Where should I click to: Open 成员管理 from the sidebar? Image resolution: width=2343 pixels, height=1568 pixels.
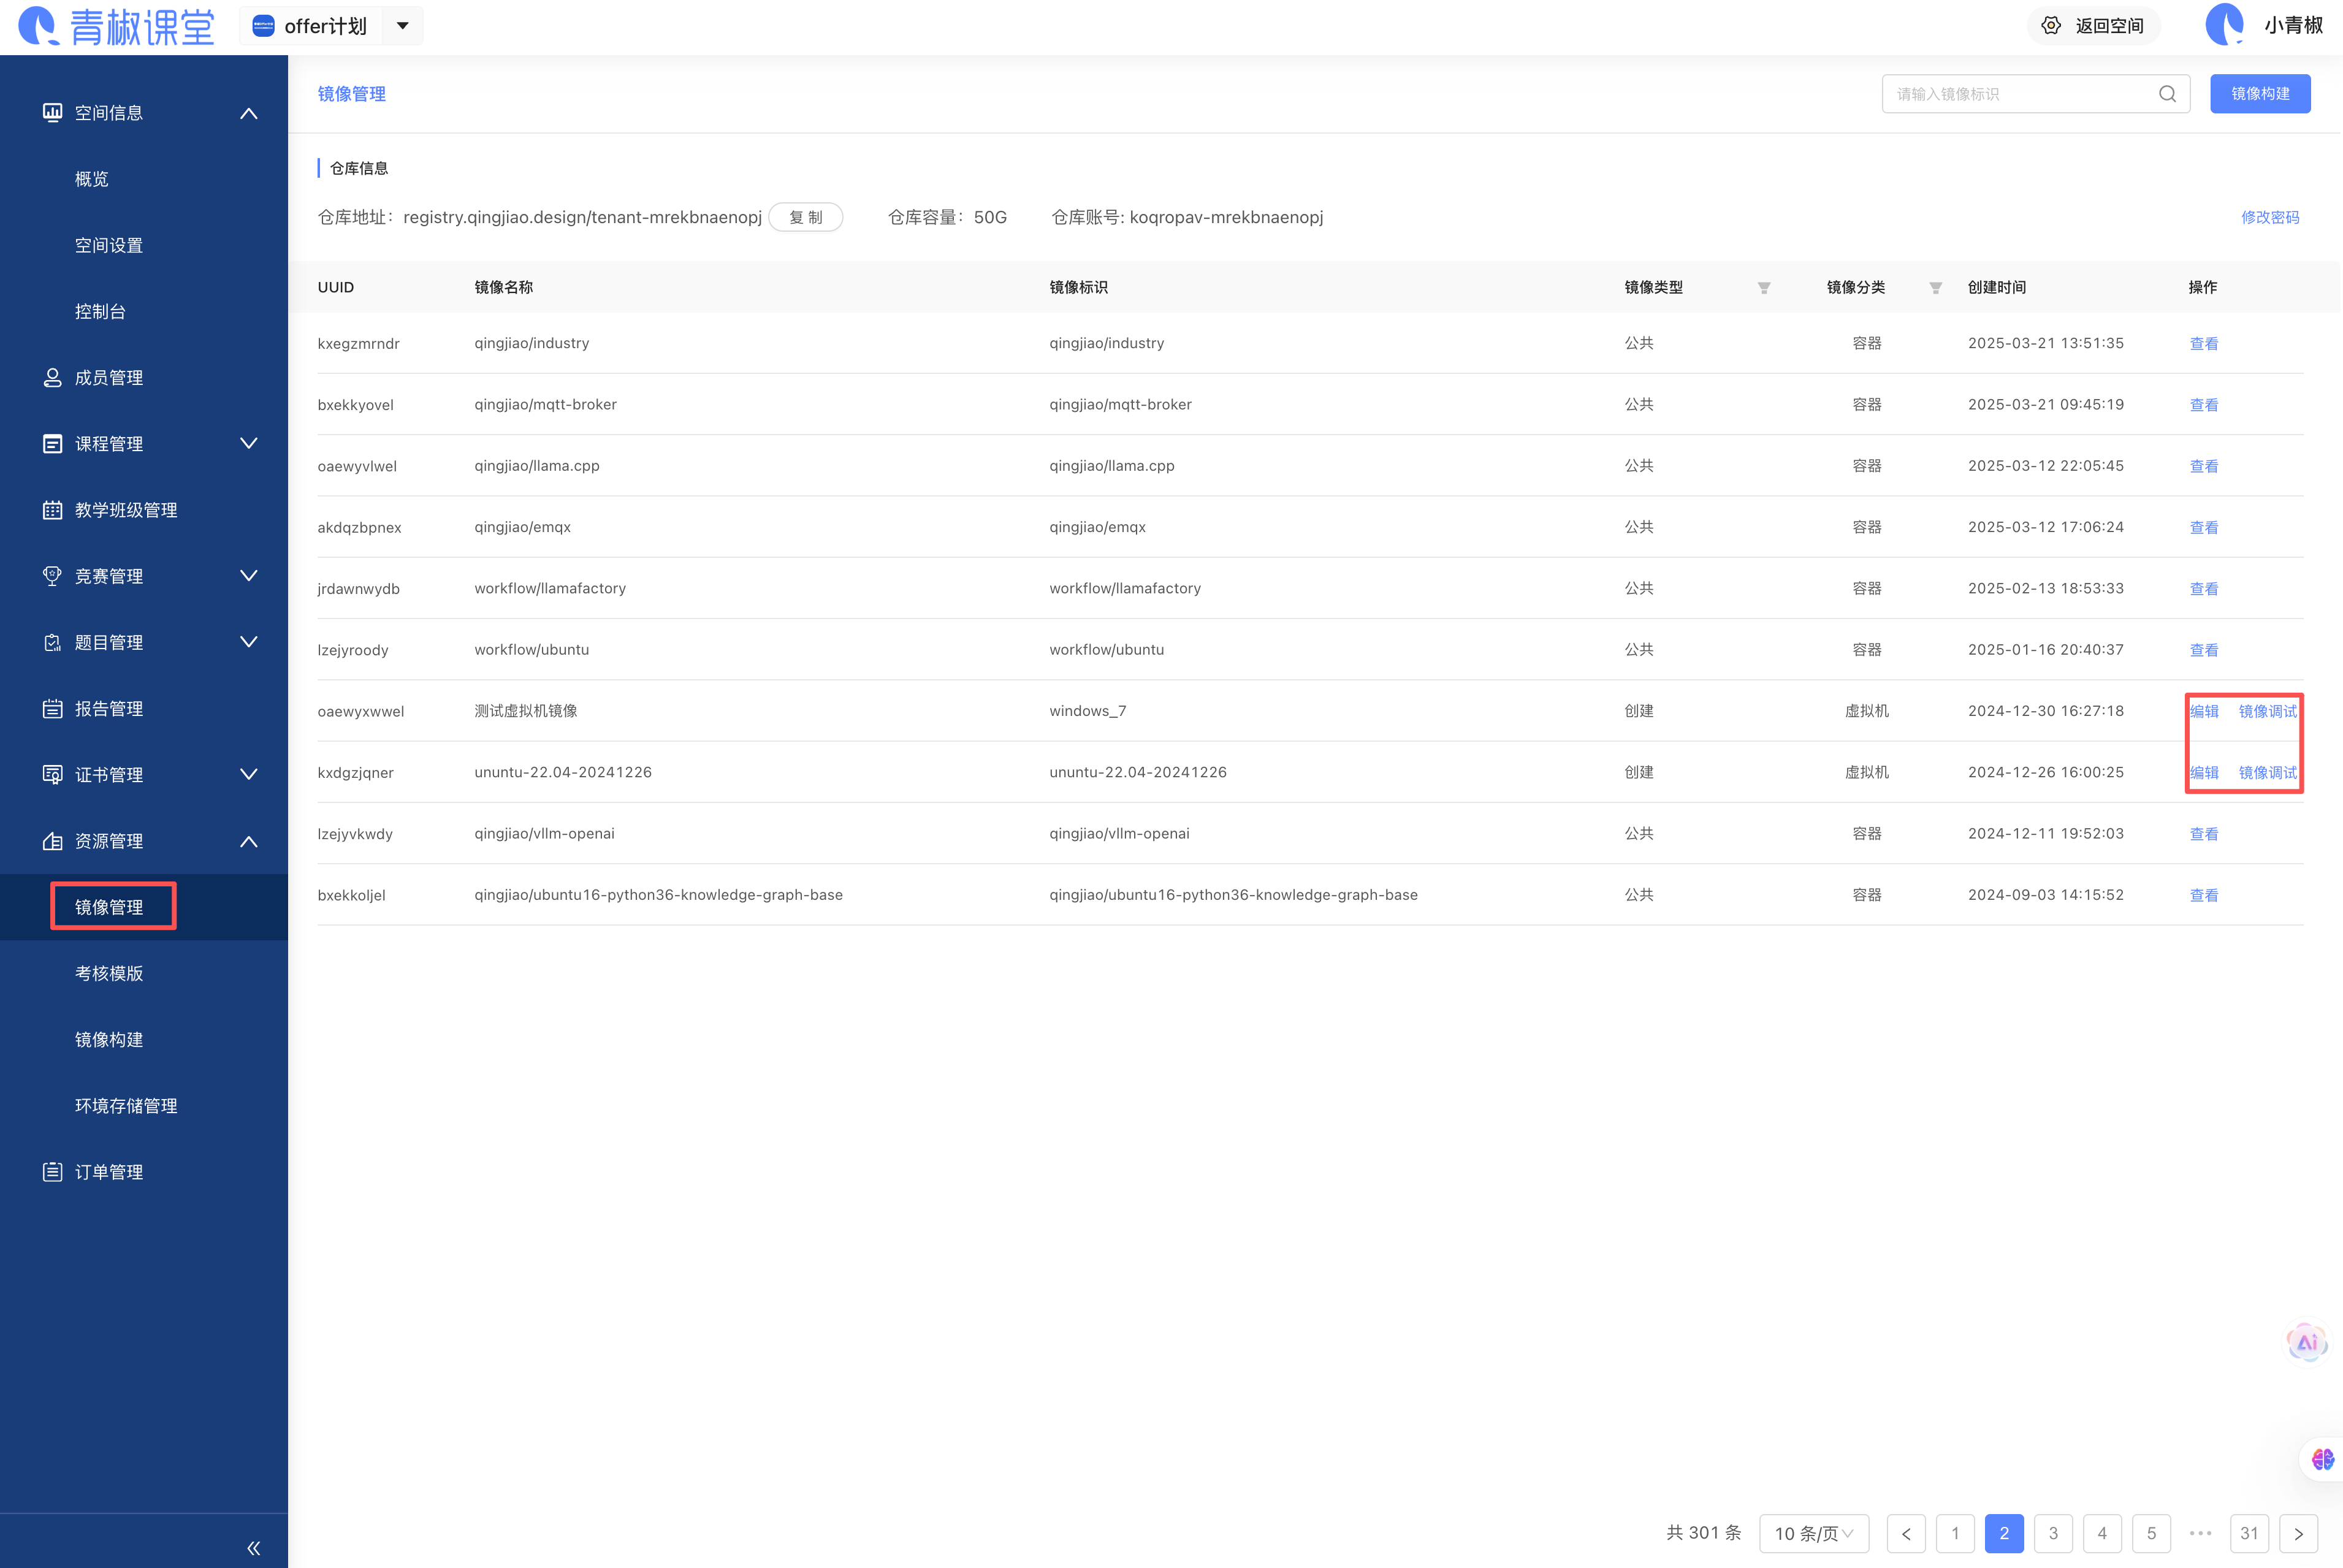click(109, 378)
